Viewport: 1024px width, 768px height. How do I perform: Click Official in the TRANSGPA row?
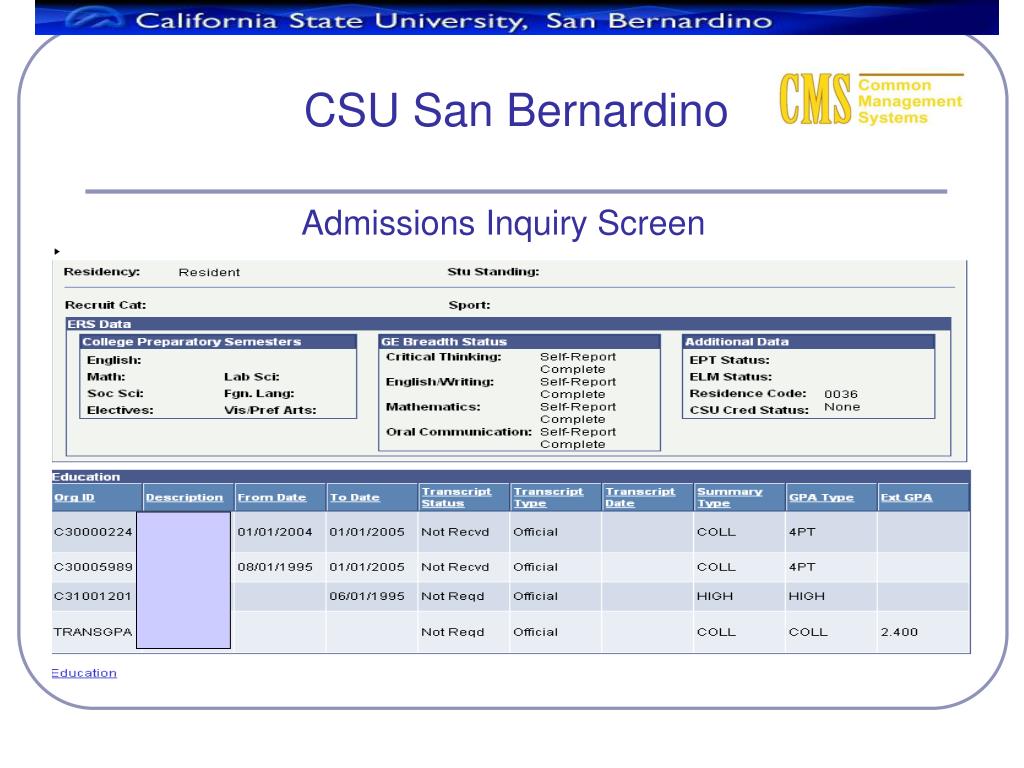click(536, 632)
